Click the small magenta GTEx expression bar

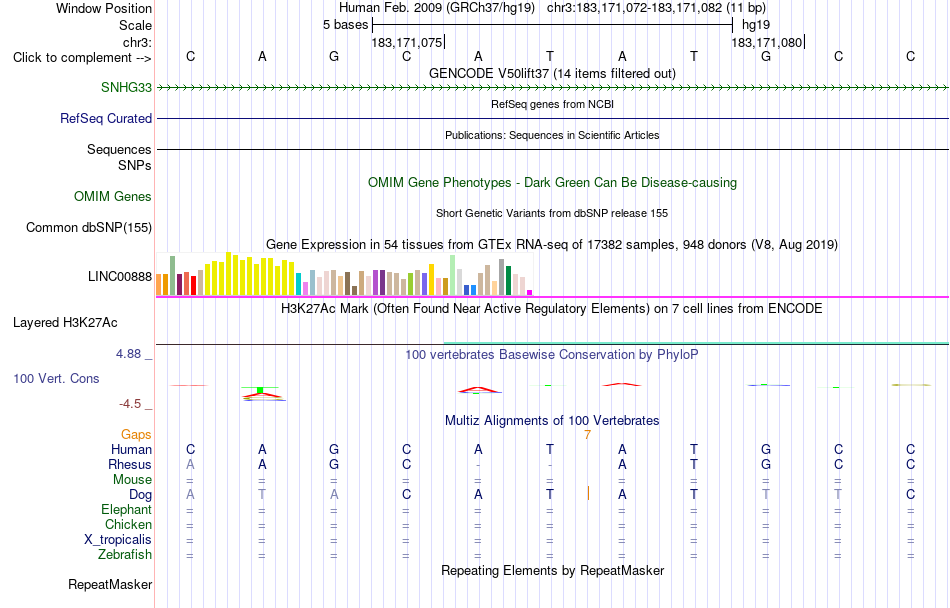pyautogui.click(x=529, y=293)
